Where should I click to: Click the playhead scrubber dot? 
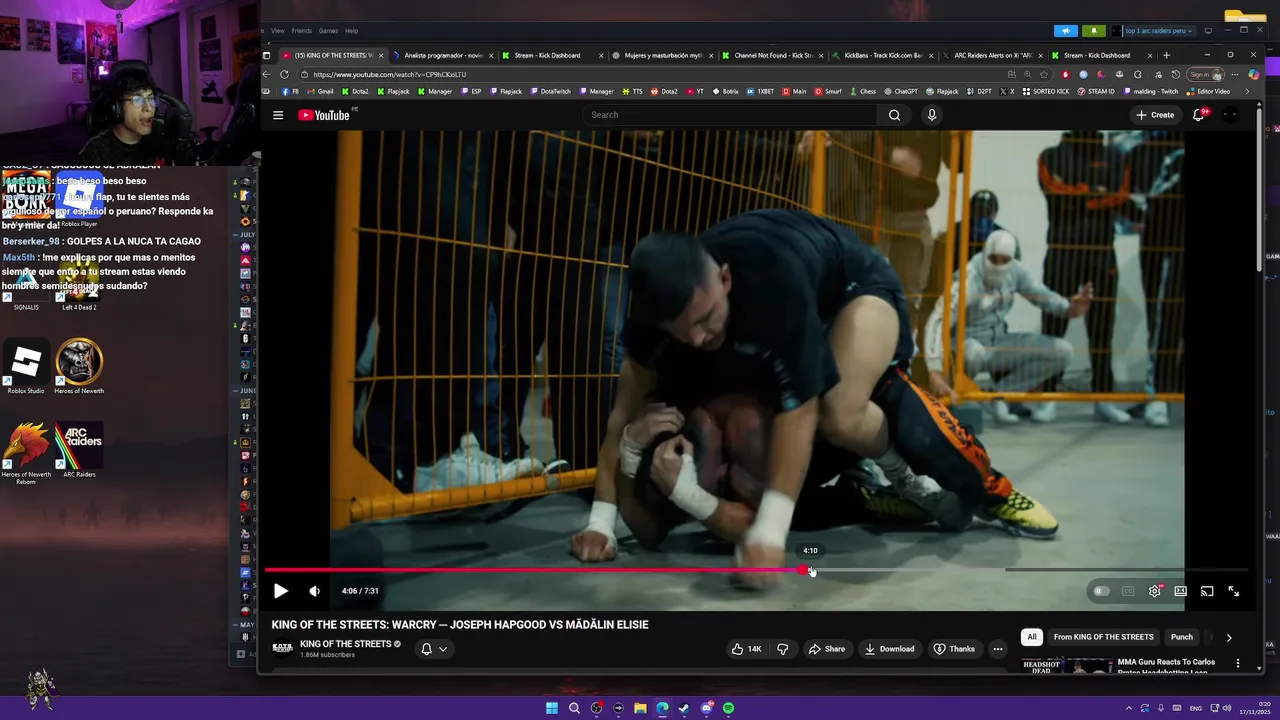(803, 570)
